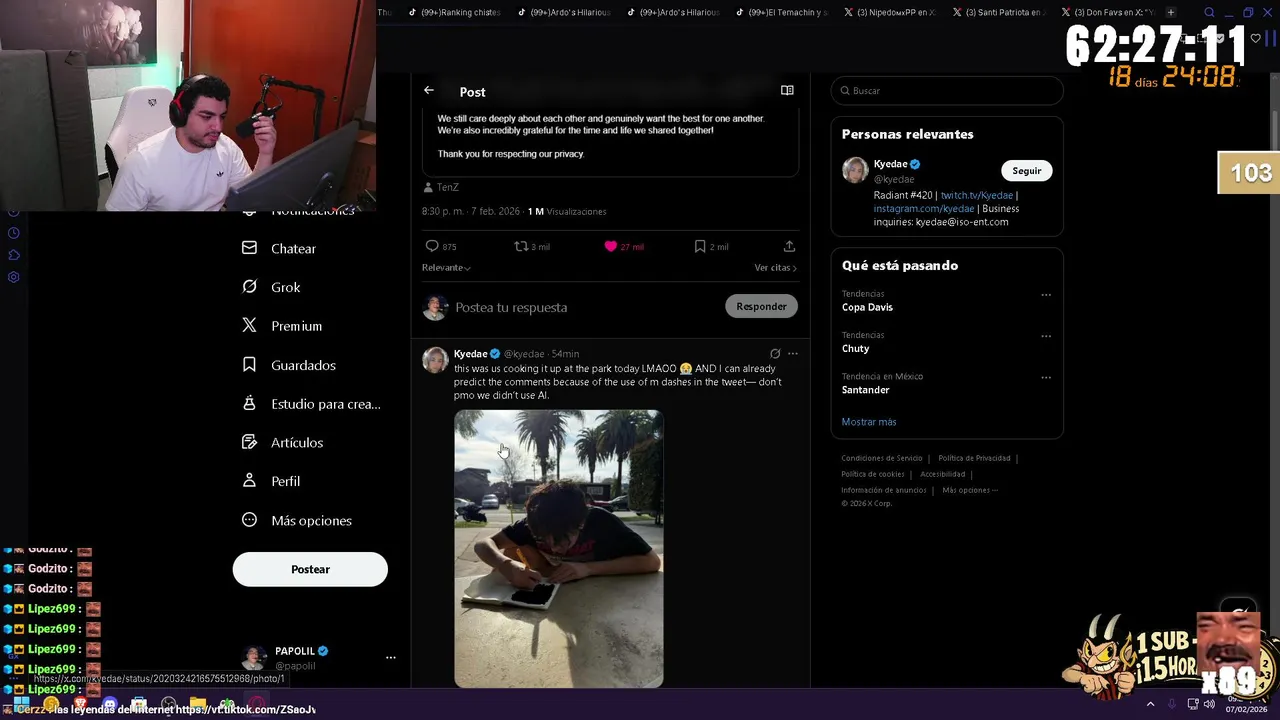Click the Buscar search field
The image size is (1280, 720).
pyautogui.click(x=947, y=90)
